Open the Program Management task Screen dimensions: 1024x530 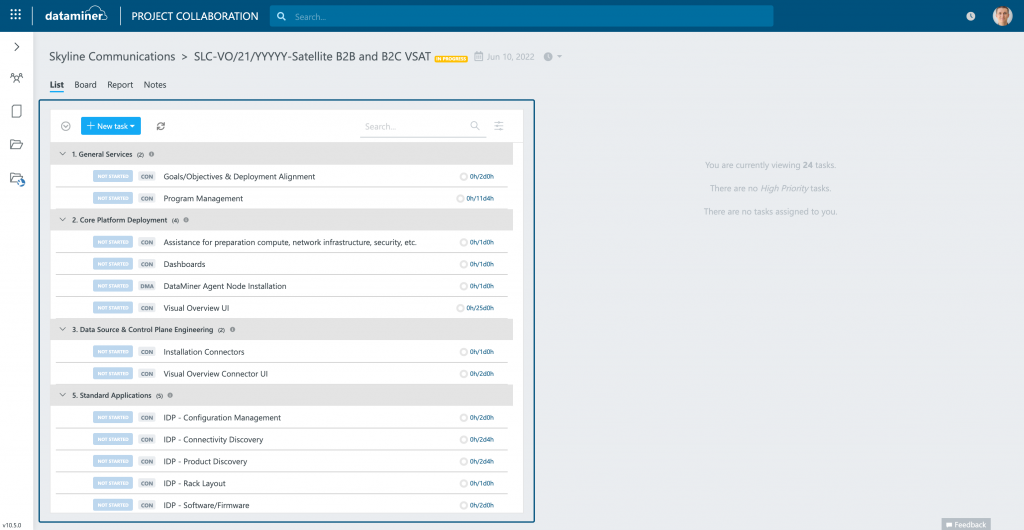(x=203, y=198)
